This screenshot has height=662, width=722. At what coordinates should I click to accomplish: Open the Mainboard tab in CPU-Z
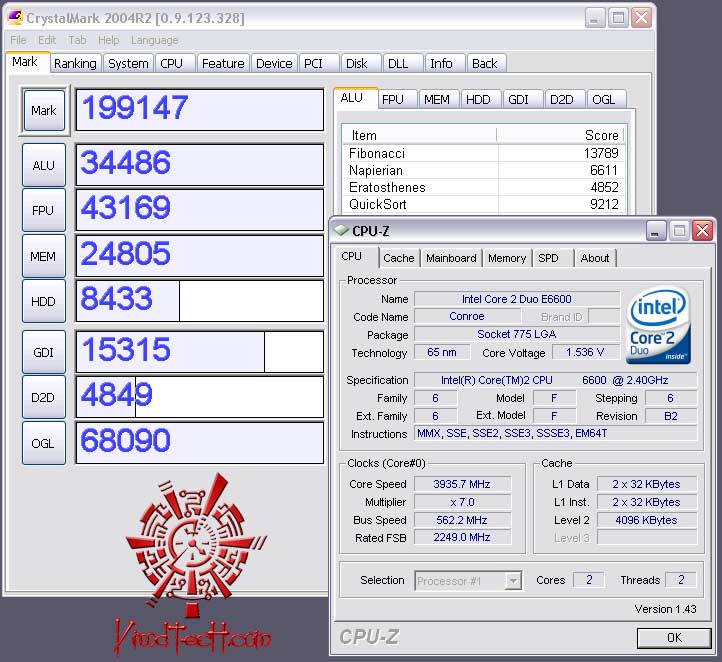tap(451, 258)
